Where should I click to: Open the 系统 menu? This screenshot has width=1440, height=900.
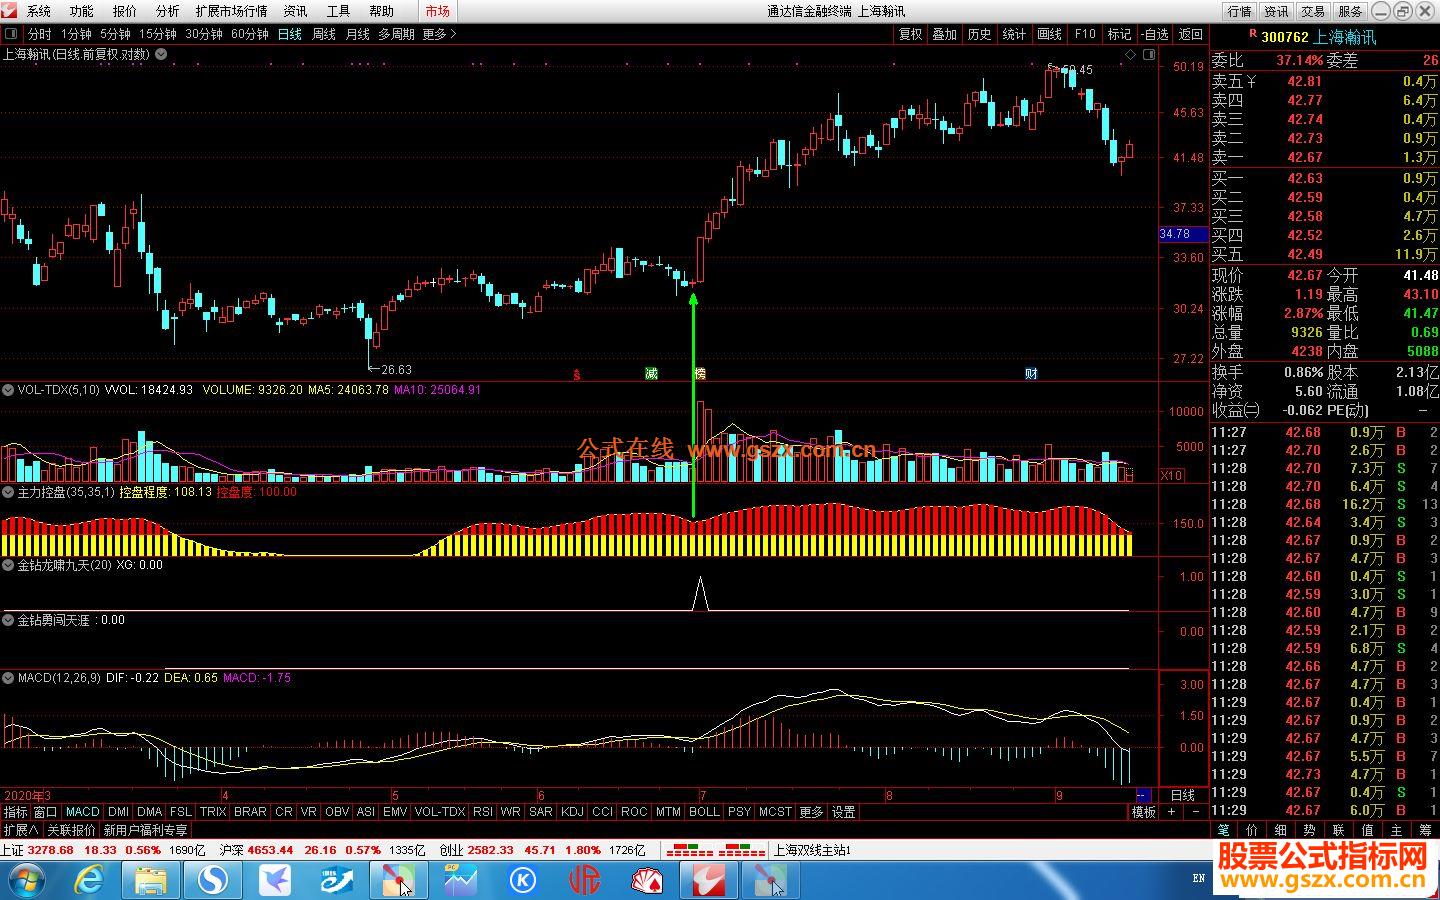39,11
